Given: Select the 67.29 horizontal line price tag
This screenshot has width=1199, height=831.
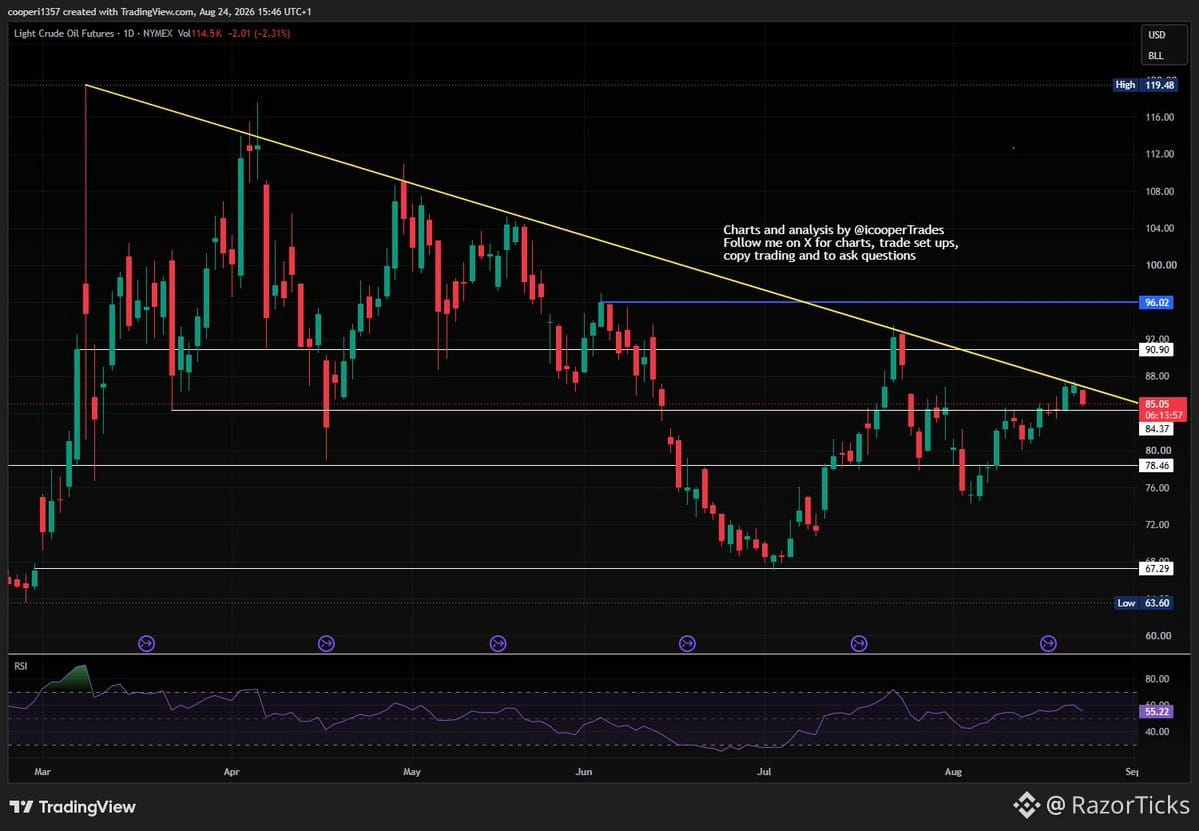Looking at the screenshot, I should pyautogui.click(x=1158, y=569).
